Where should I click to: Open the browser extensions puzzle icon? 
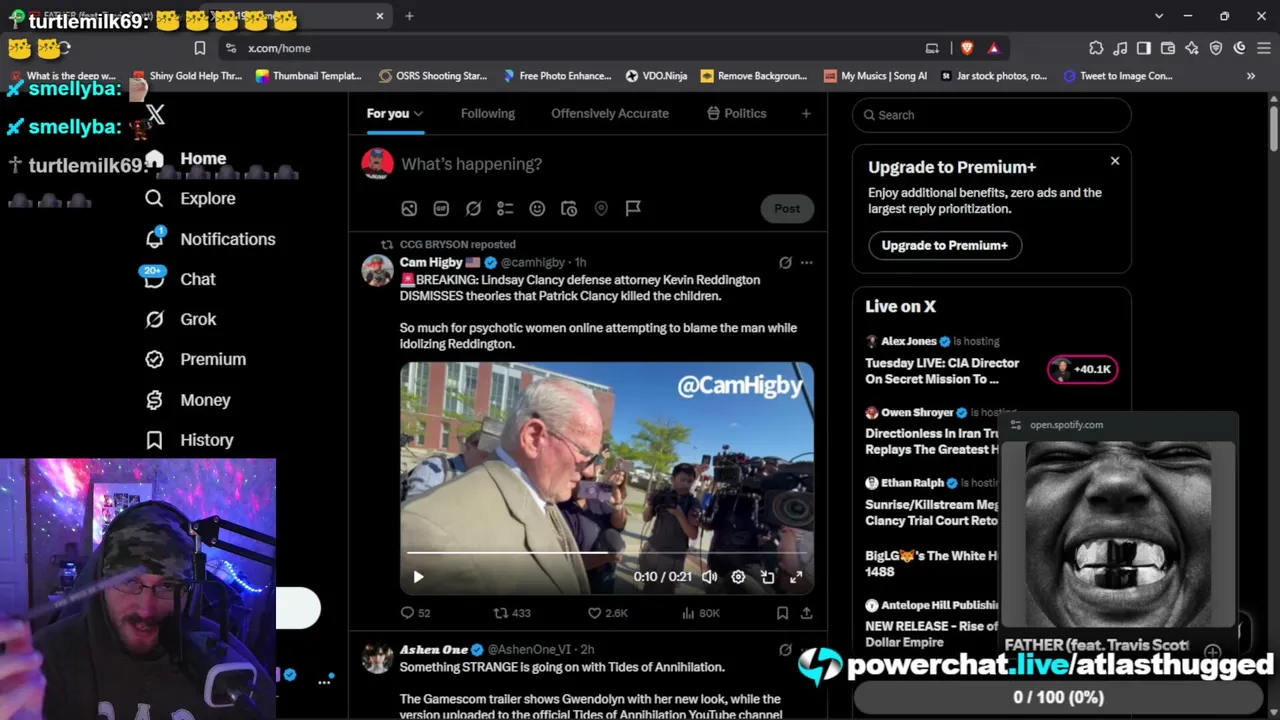click(x=1096, y=48)
